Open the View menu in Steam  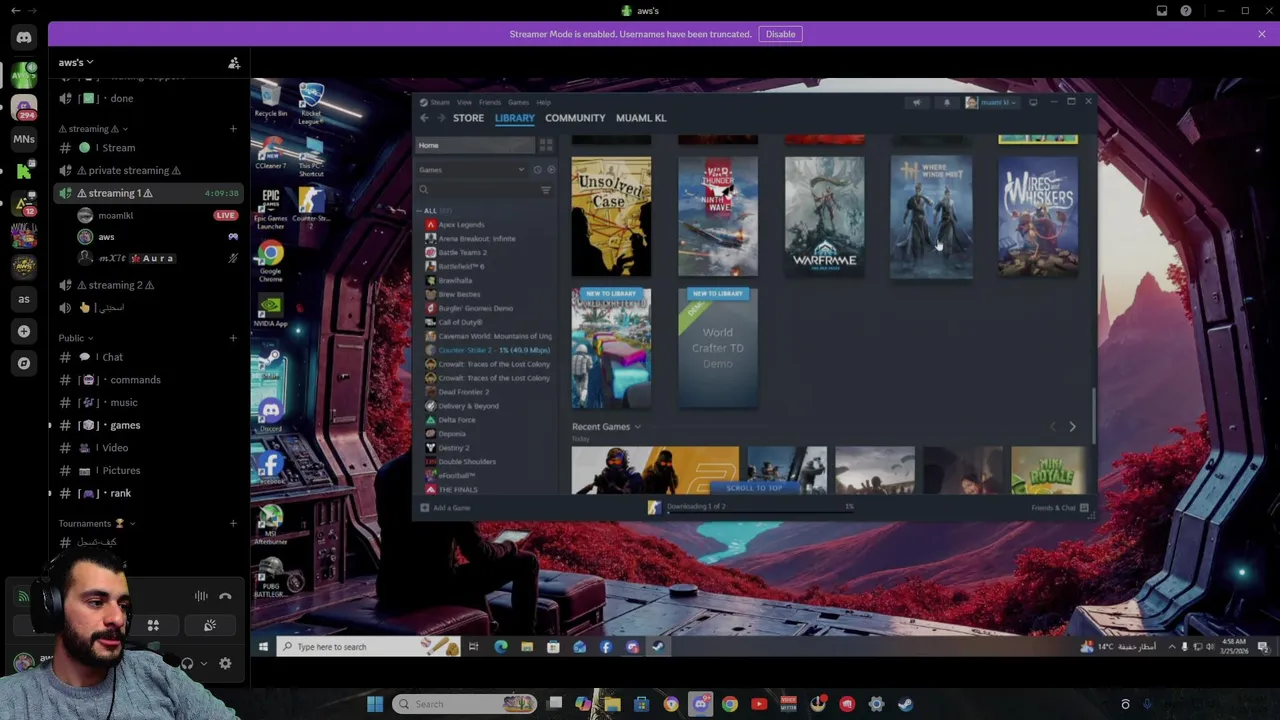(x=464, y=102)
